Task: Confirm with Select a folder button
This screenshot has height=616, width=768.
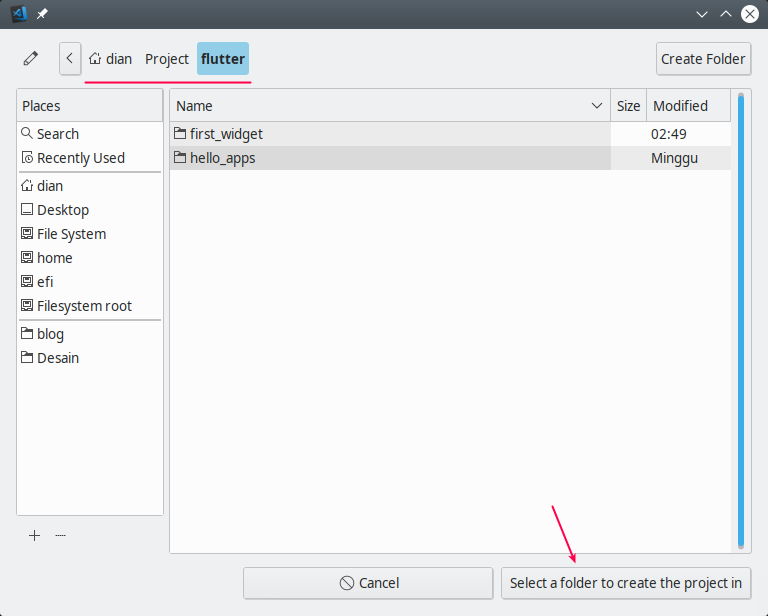Action: (x=625, y=583)
